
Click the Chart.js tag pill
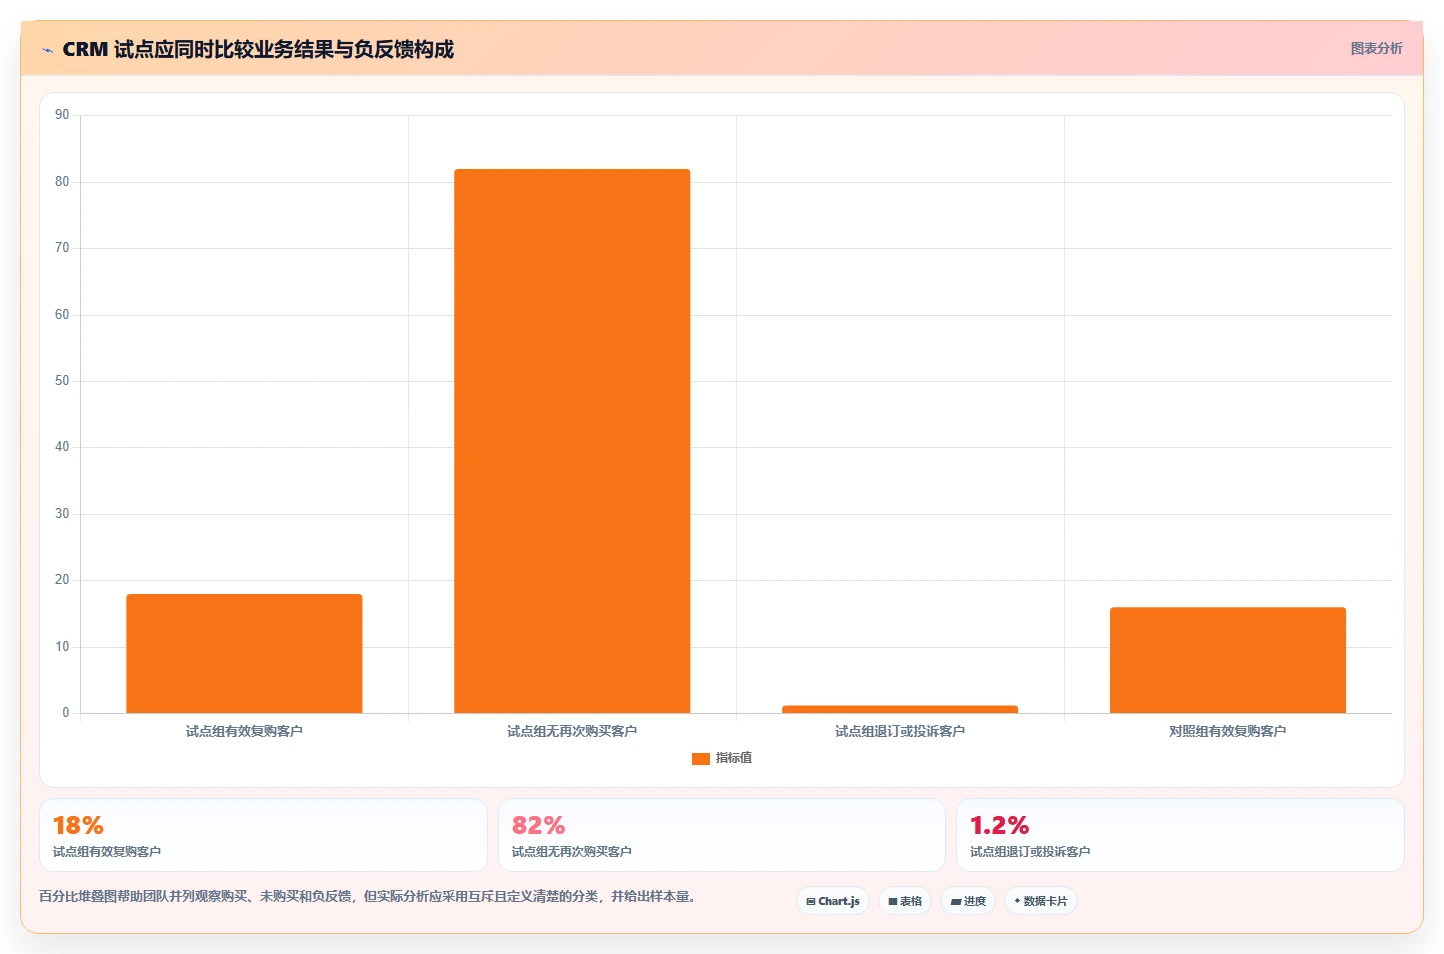[833, 901]
